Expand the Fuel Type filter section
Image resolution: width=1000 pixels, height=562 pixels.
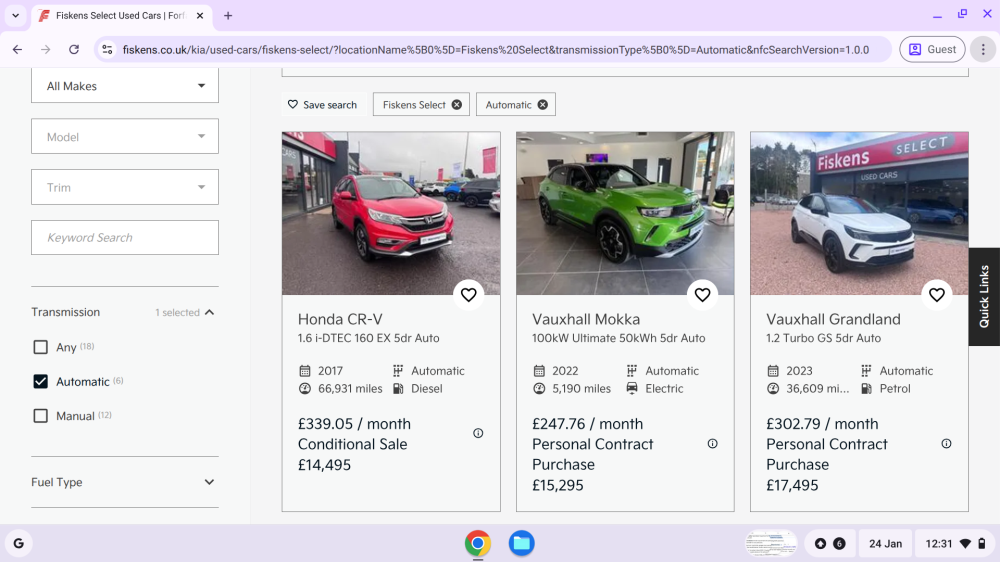click(125, 482)
